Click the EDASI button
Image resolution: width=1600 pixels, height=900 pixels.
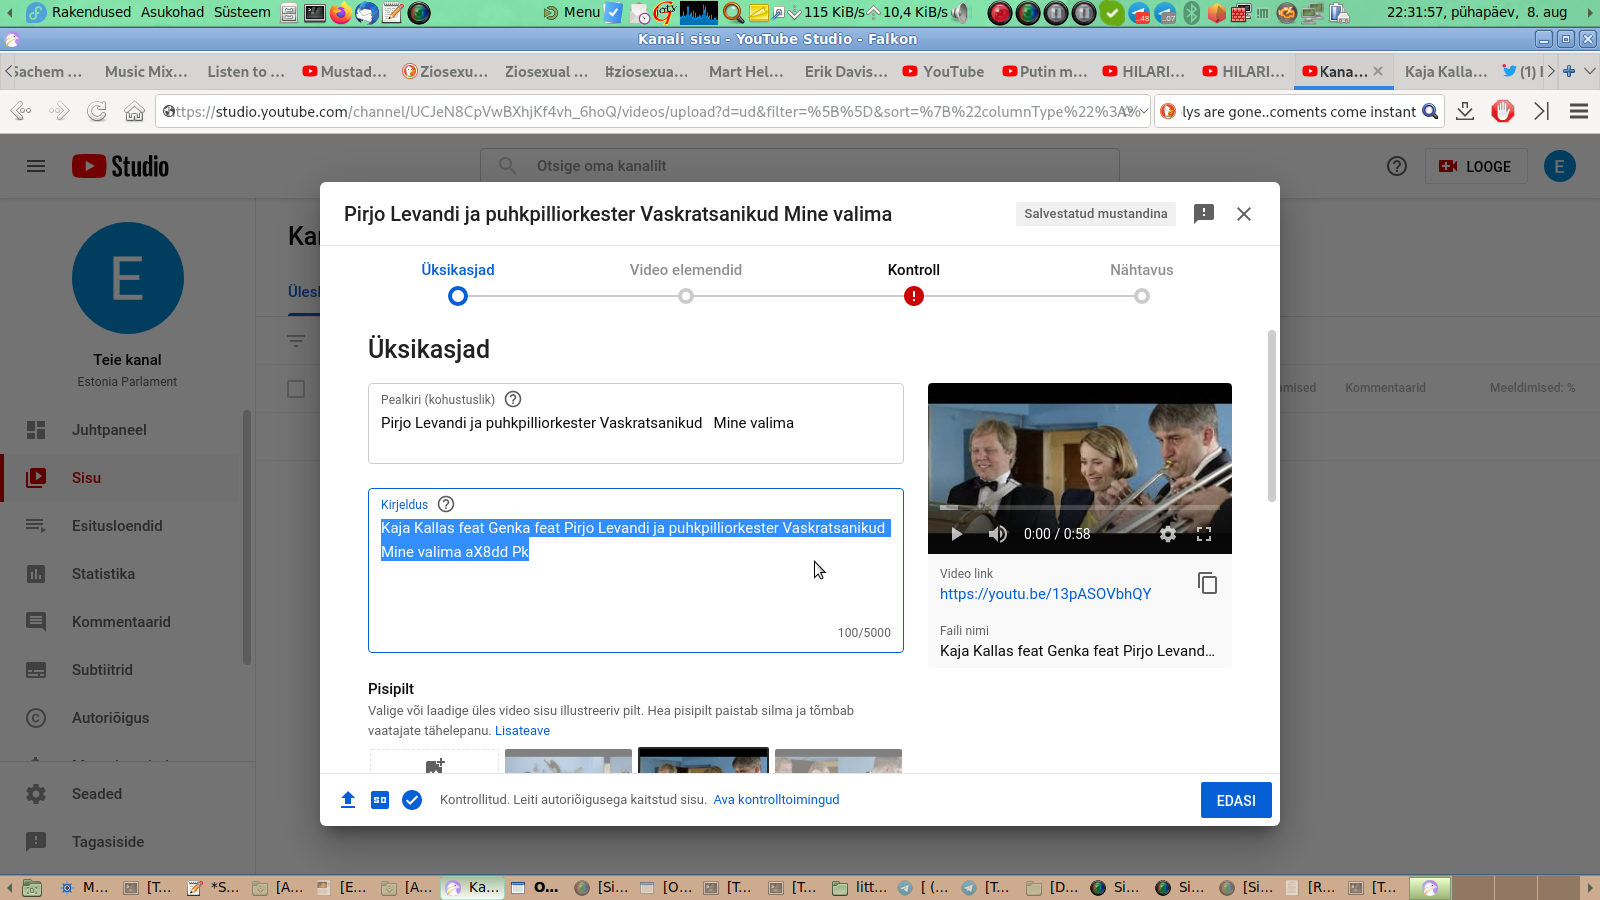point(1236,800)
